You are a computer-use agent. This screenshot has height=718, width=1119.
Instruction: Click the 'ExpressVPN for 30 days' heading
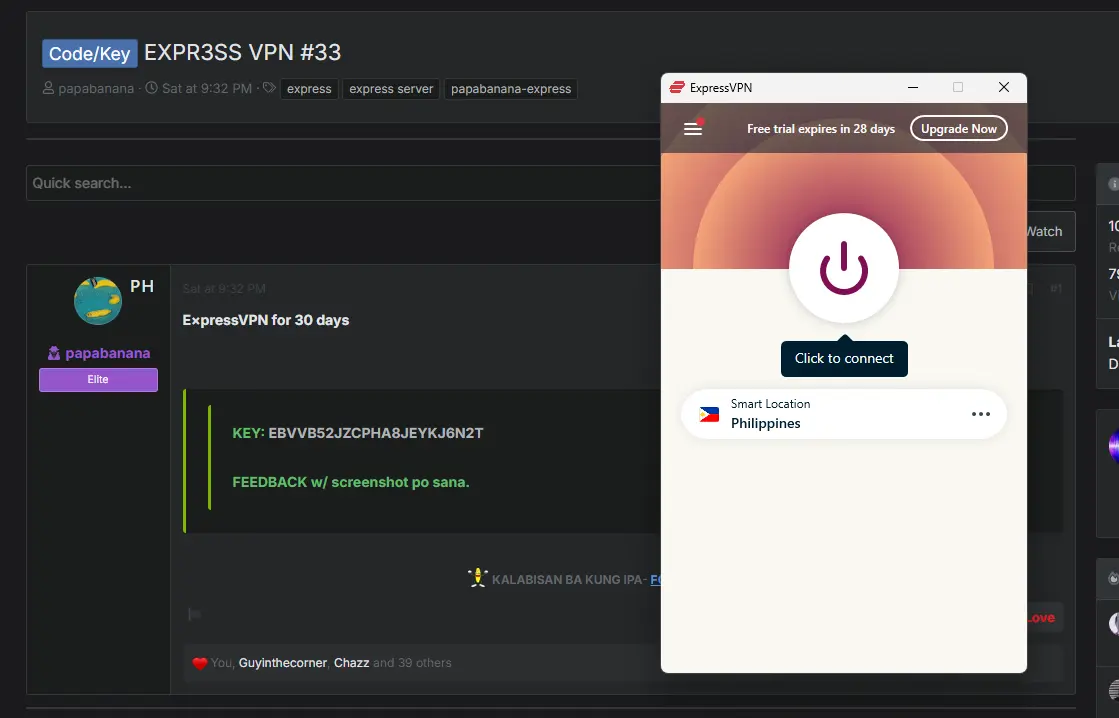(265, 320)
